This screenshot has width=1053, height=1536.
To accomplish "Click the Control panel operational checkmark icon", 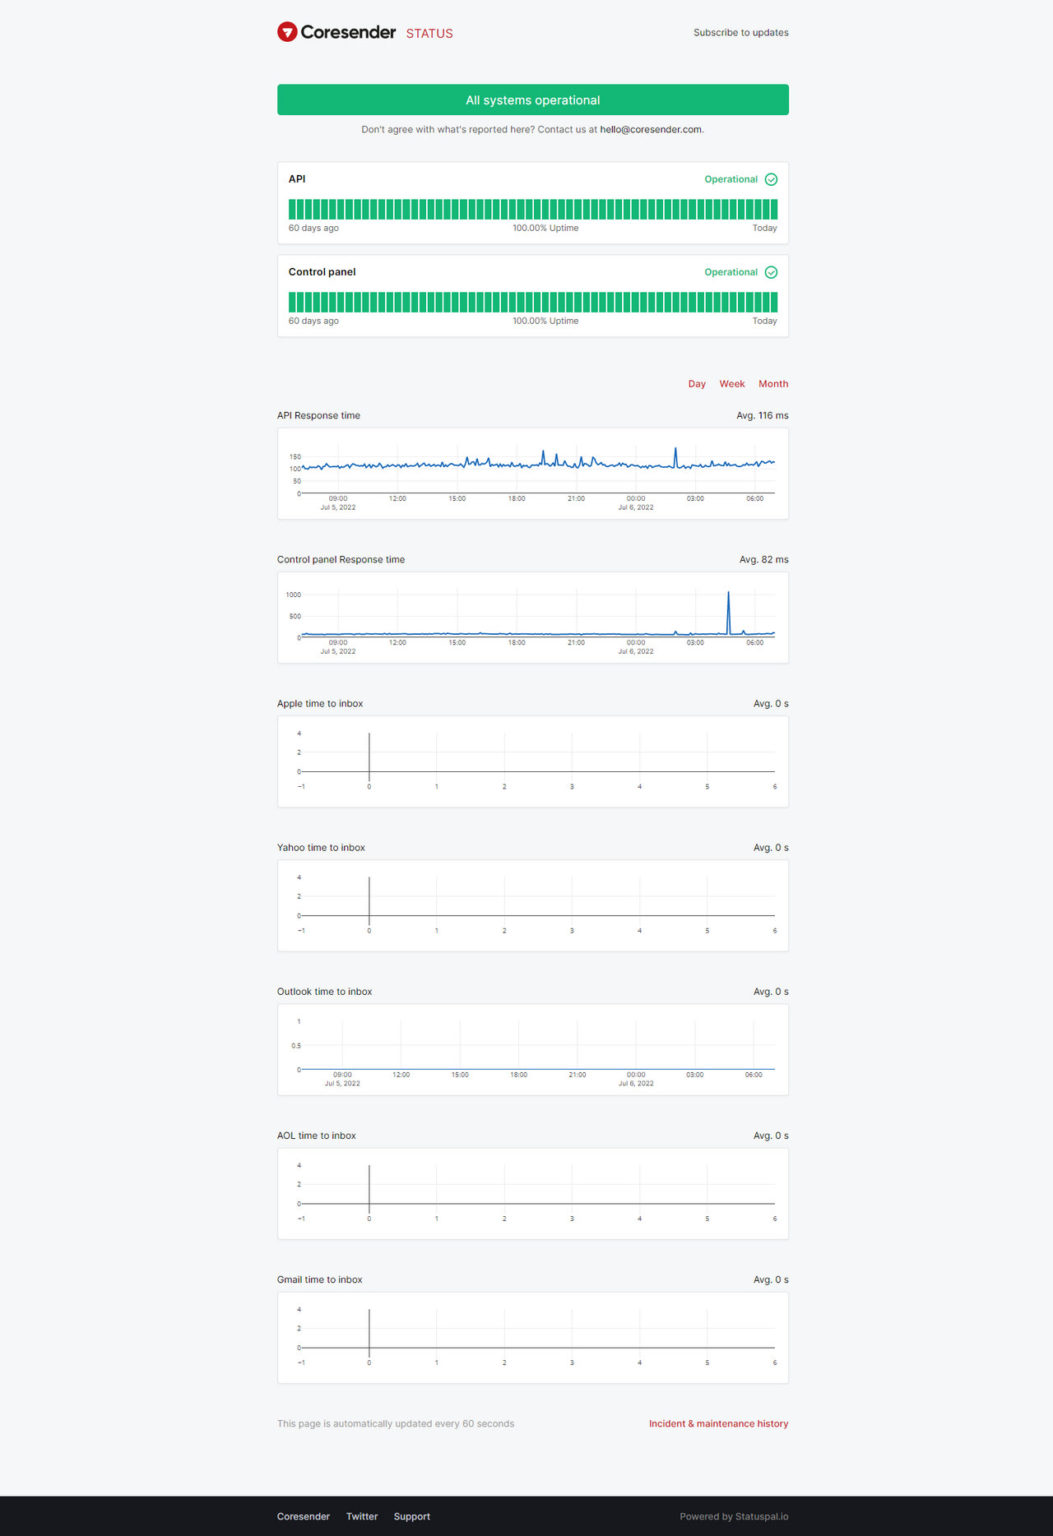I will [771, 272].
